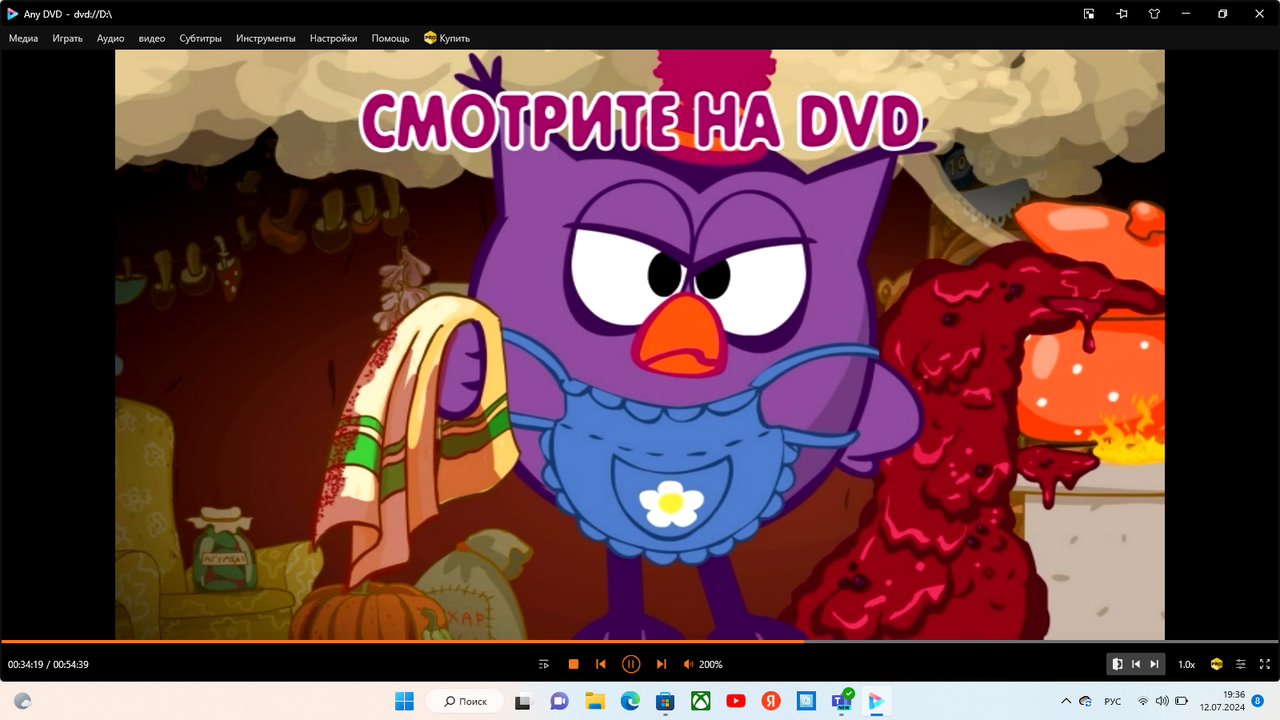
Task: Seek using the orange playback progress bar
Action: [640, 641]
